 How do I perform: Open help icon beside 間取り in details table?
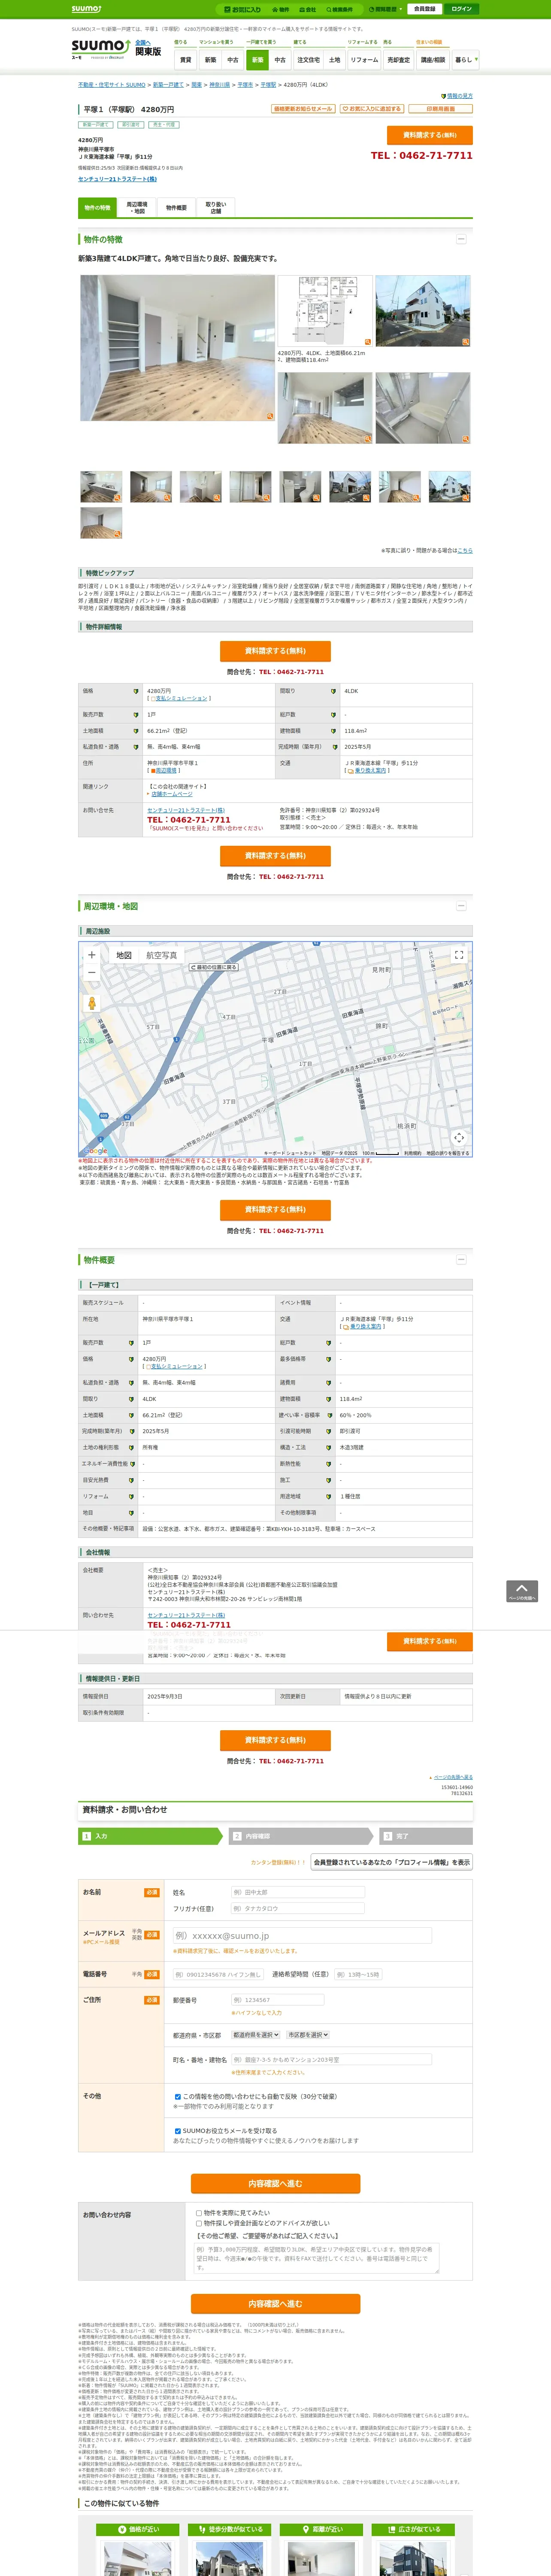pos(333,691)
